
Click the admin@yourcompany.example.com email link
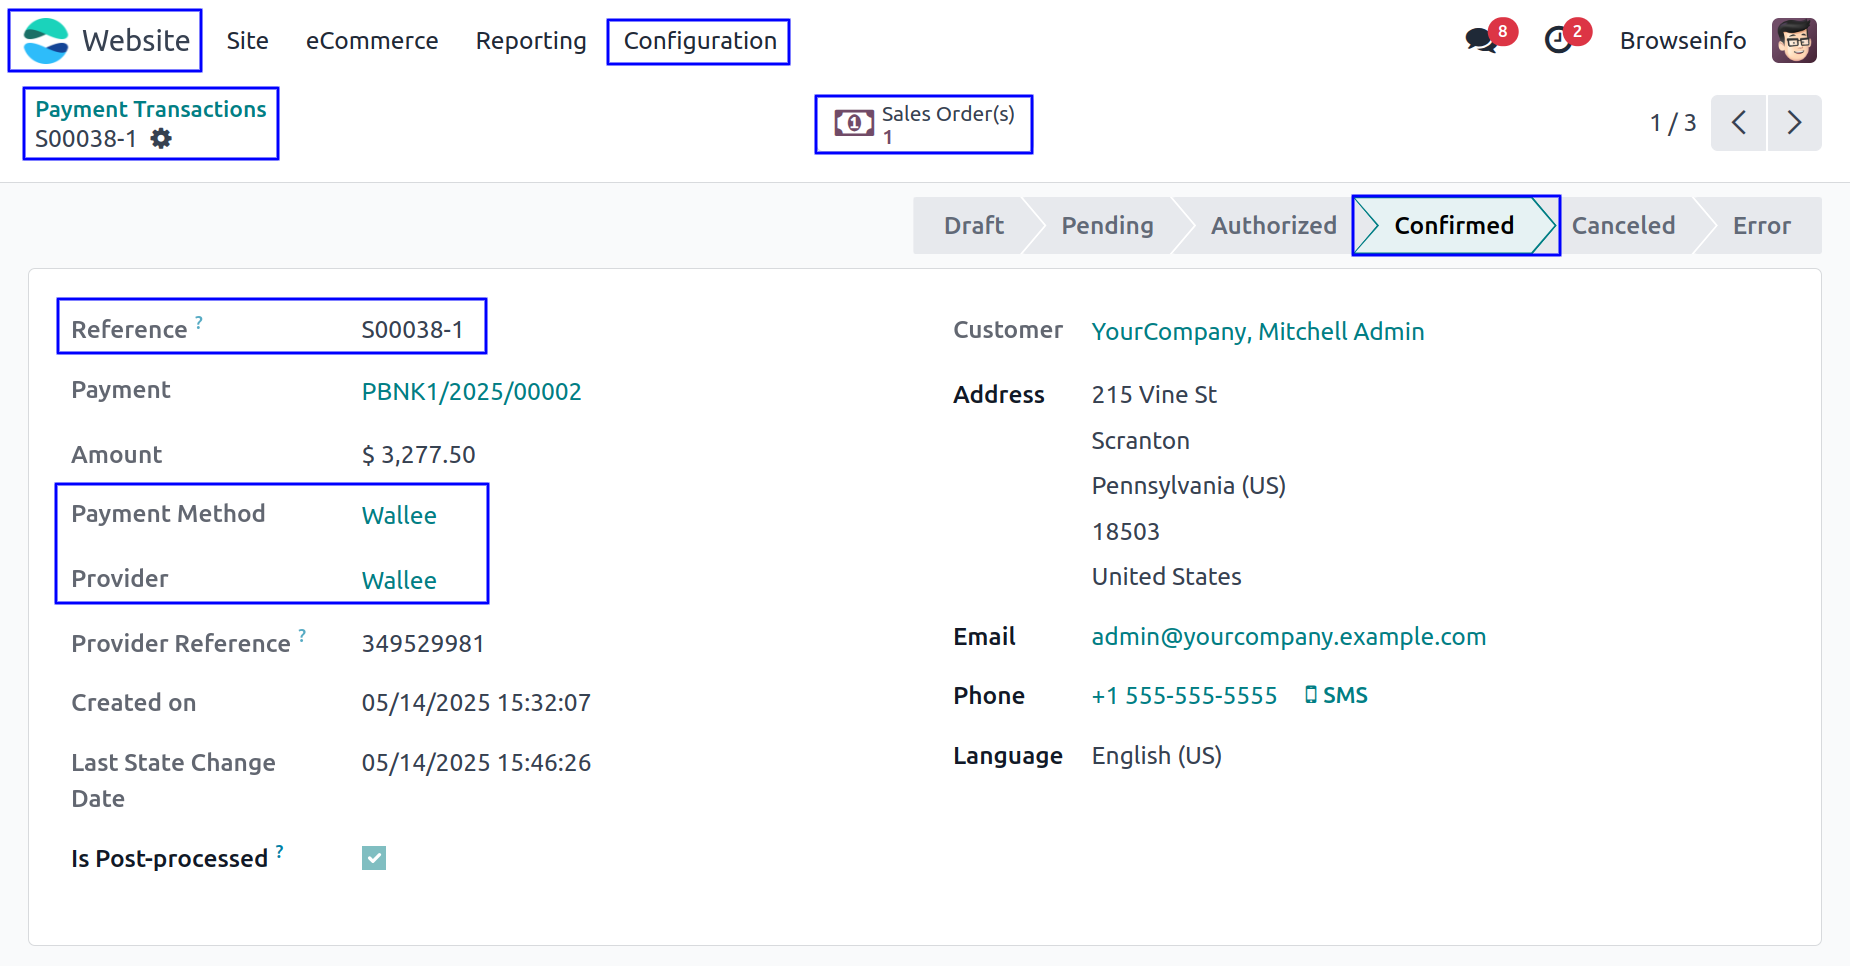[1288, 637]
